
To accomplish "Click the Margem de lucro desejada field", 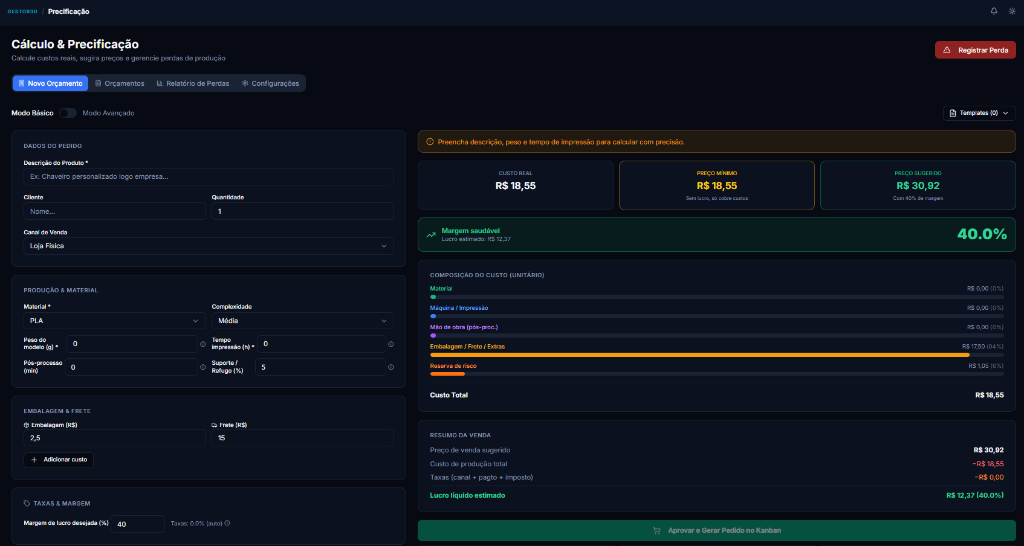I will click(138, 524).
